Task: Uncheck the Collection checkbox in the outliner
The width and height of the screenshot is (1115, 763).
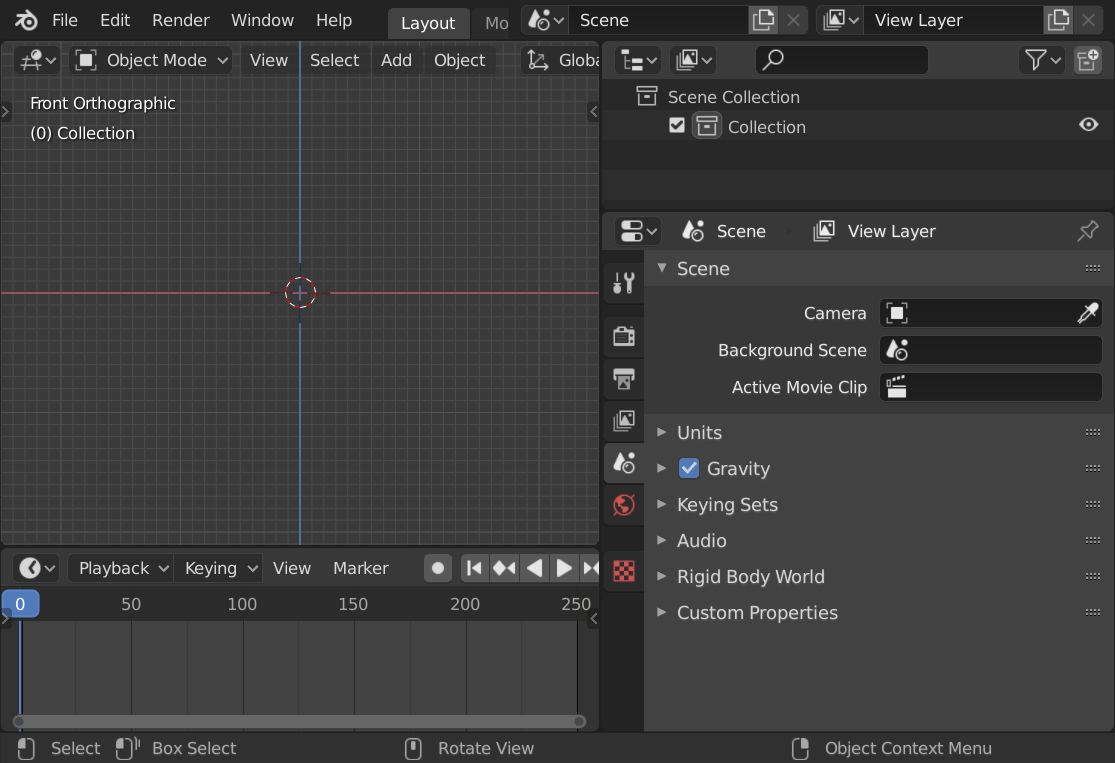Action: tap(677, 125)
